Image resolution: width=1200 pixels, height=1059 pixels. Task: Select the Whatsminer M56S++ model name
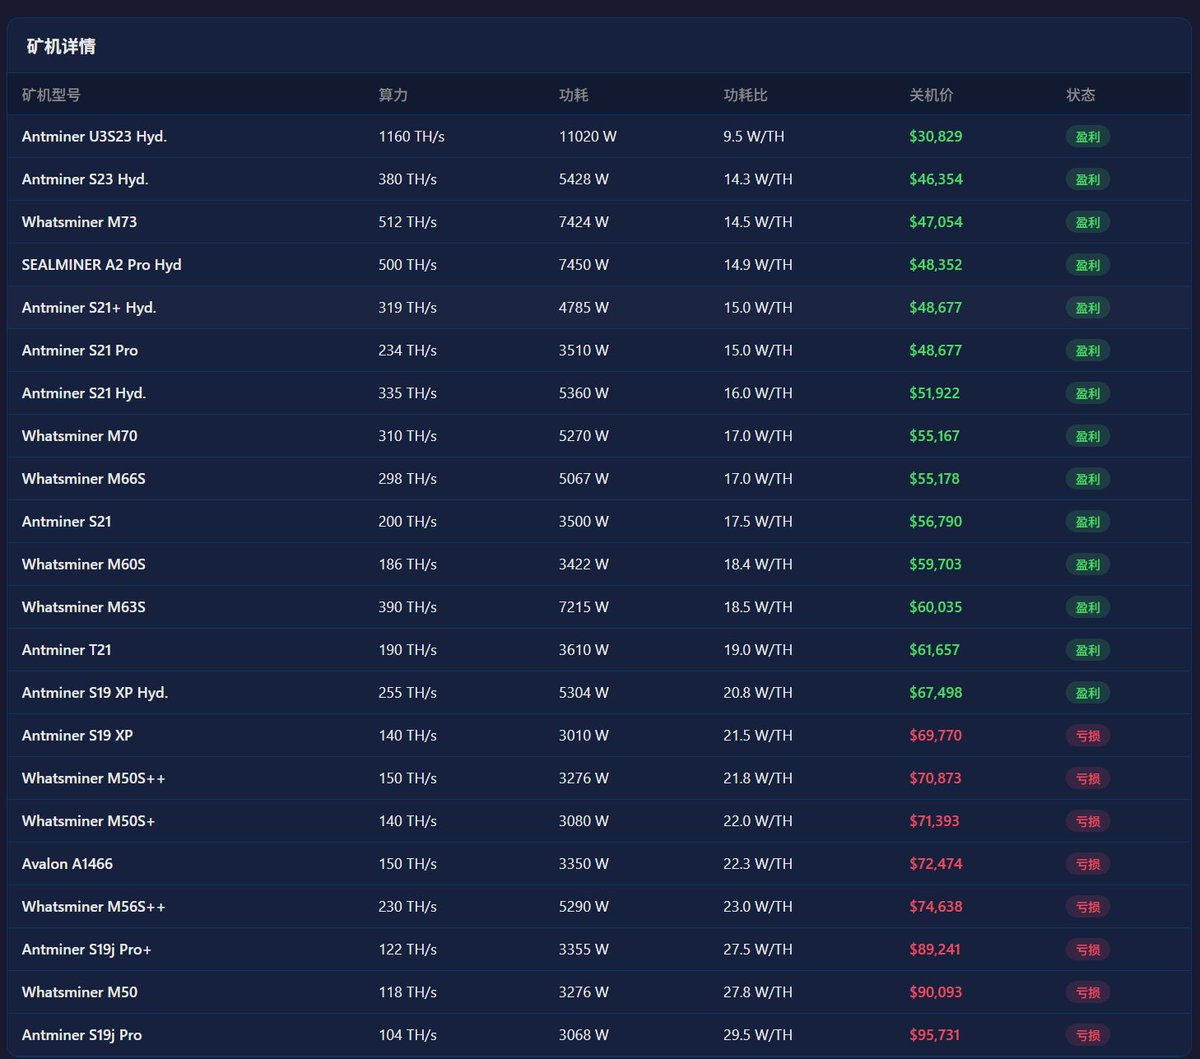(94, 907)
